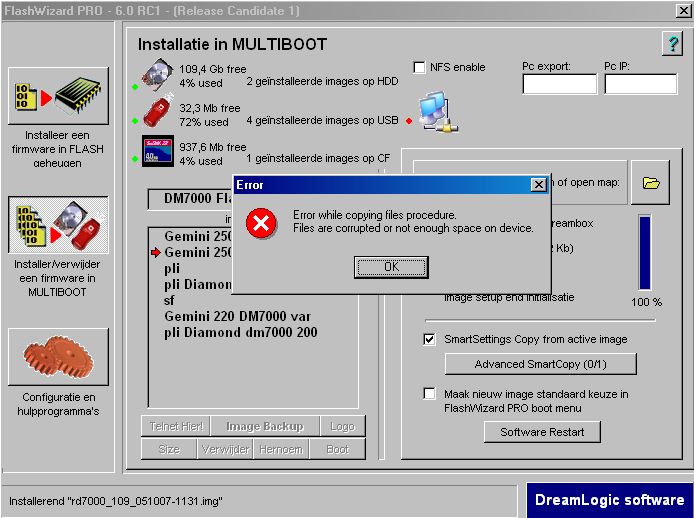
Task: Open 'Configuratie en hulpprogramma's' gears icon
Action: coord(58,356)
